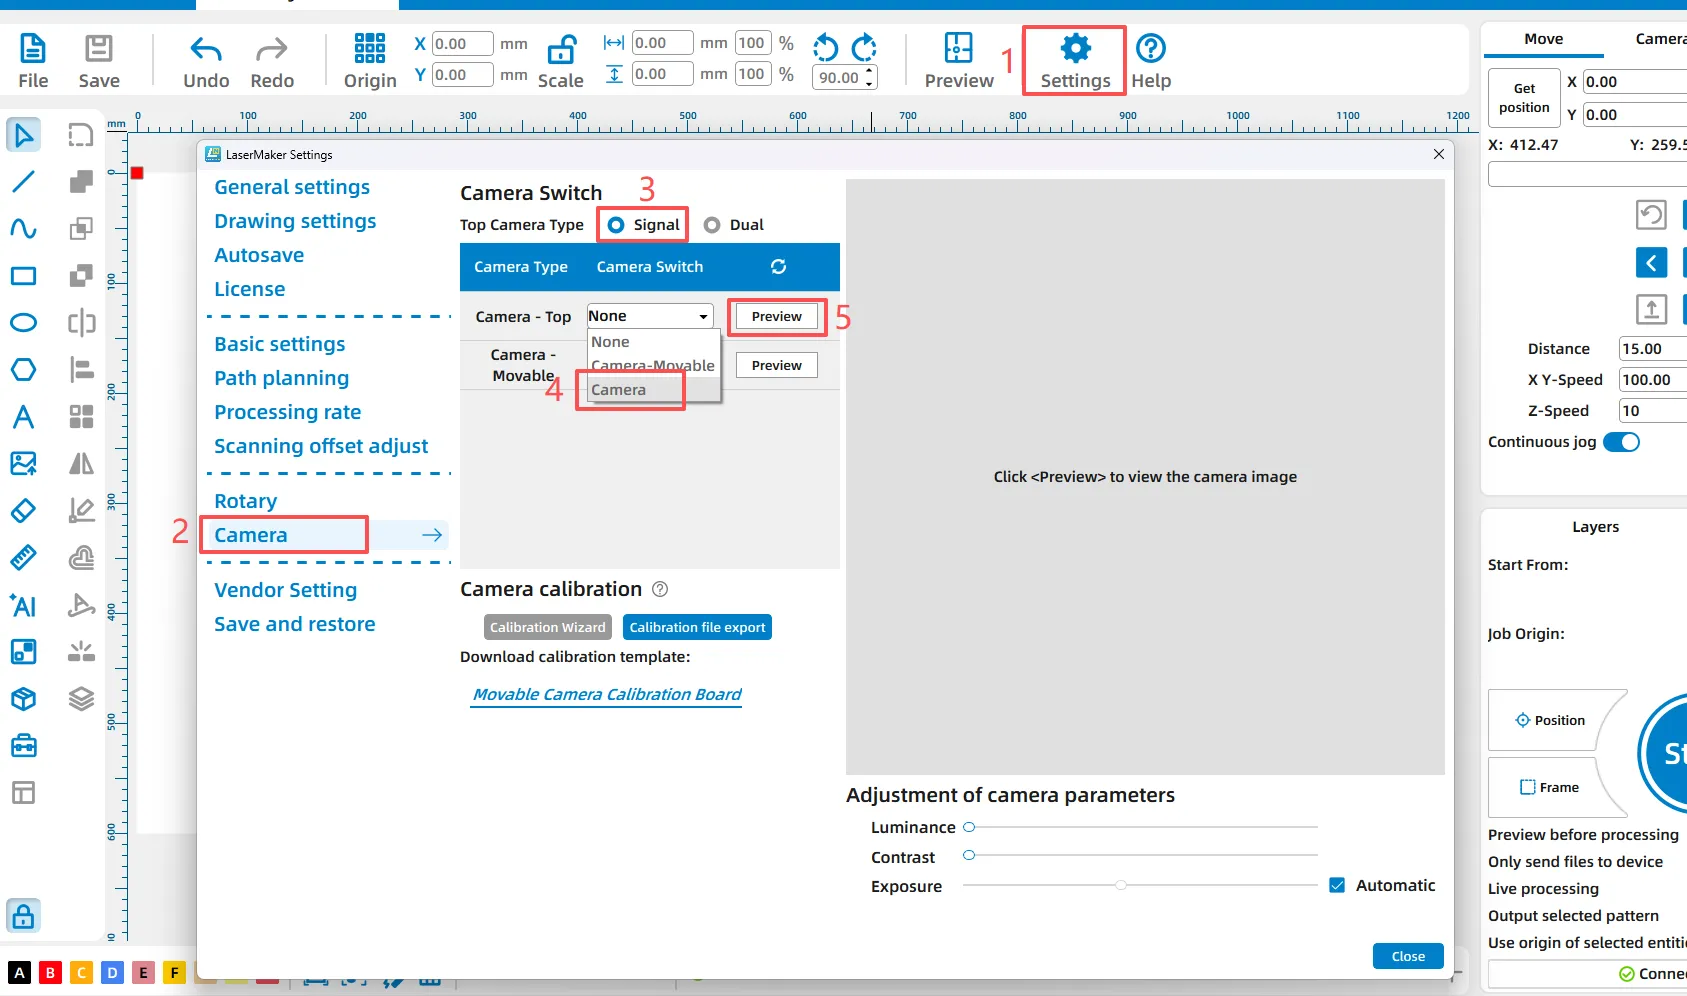The width and height of the screenshot is (1687, 996).
Task: Select the Dual camera type radio
Action: pyautogui.click(x=712, y=225)
